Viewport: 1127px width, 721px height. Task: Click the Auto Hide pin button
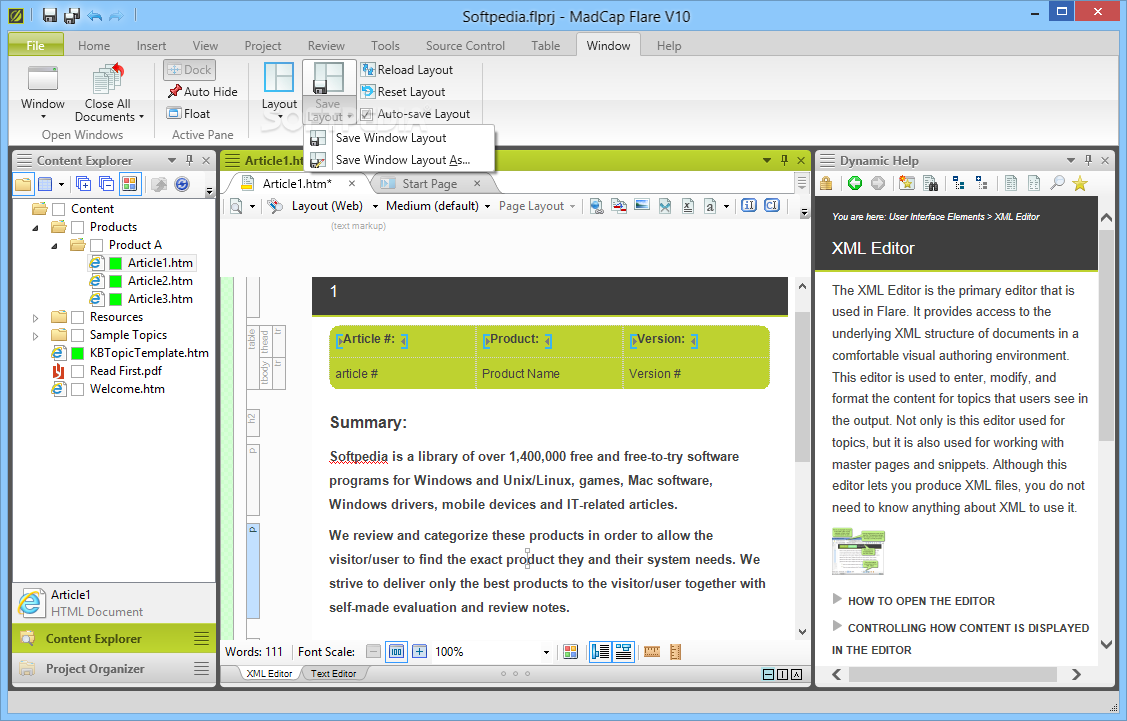pyautogui.click(x=202, y=91)
